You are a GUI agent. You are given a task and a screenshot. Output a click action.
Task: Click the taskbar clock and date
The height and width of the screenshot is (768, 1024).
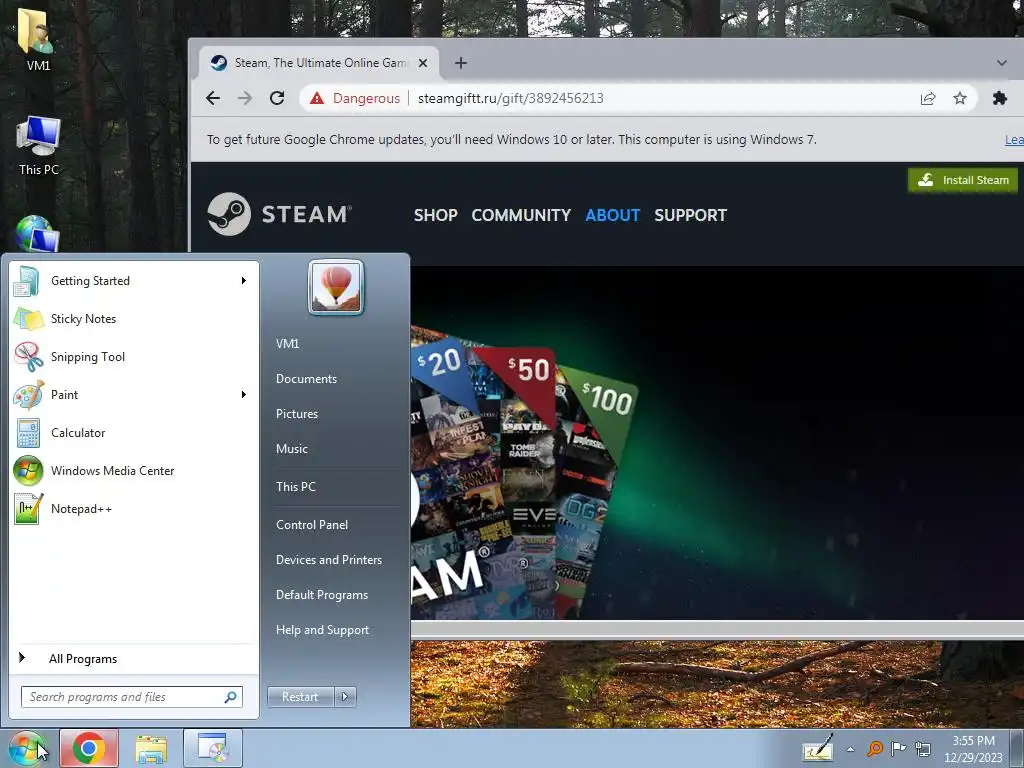point(973,749)
